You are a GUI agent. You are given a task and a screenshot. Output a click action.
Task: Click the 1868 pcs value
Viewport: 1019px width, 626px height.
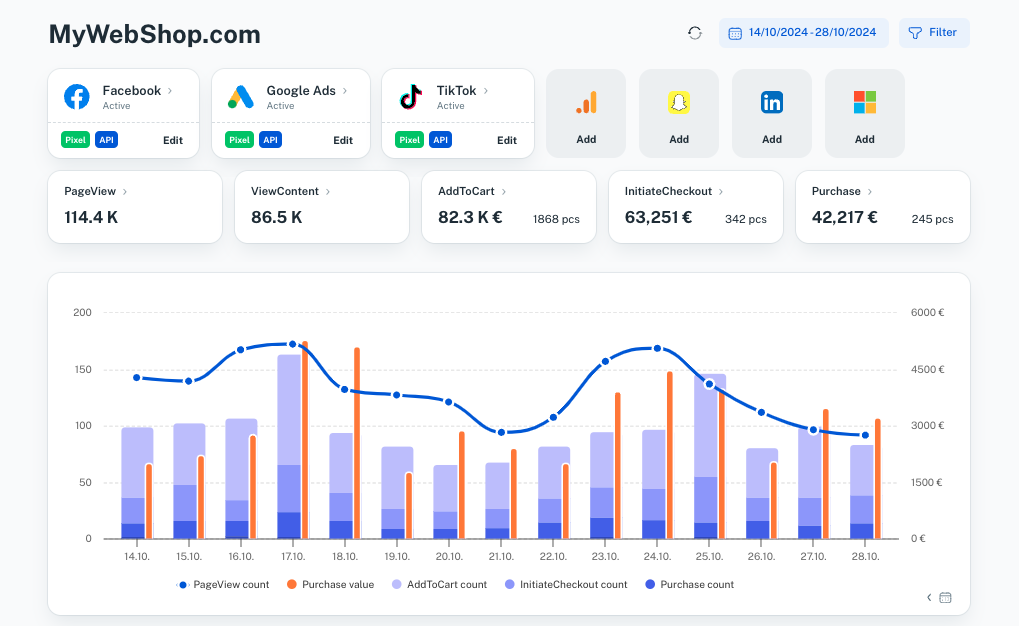click(556, 219)
